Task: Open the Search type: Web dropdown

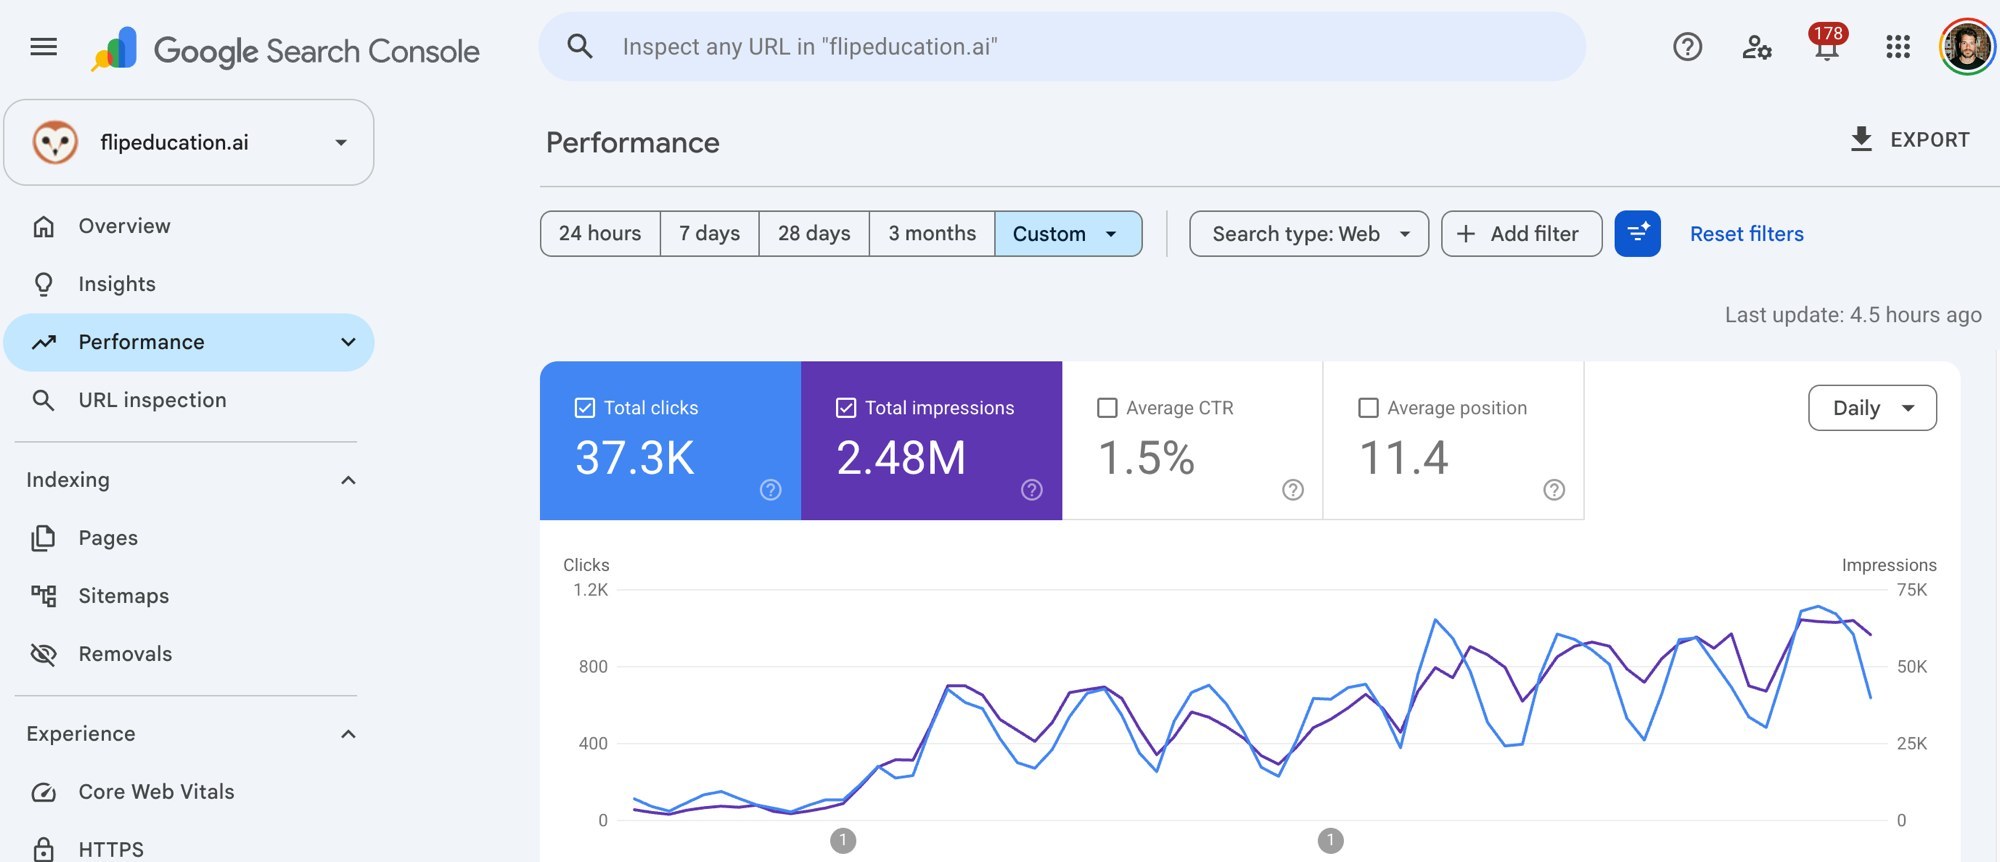Action: pos(1309,234)
